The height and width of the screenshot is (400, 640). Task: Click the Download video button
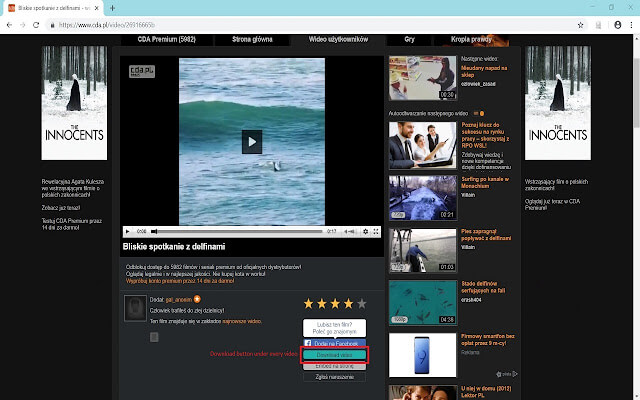coord(334,355)
